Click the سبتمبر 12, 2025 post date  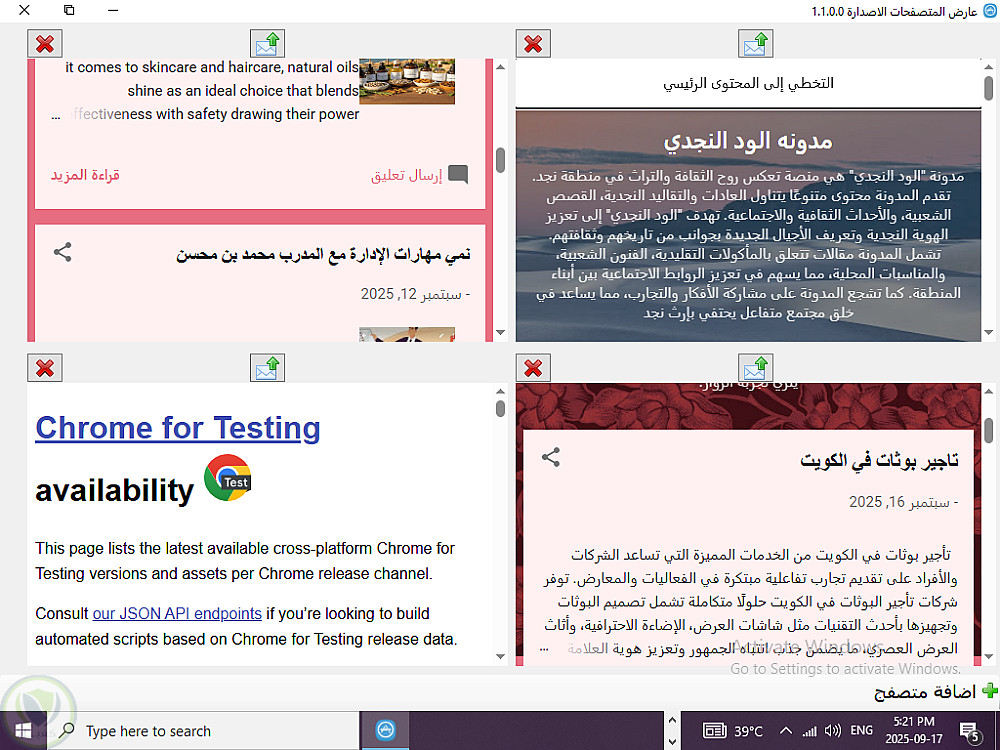tap(415, 294)
